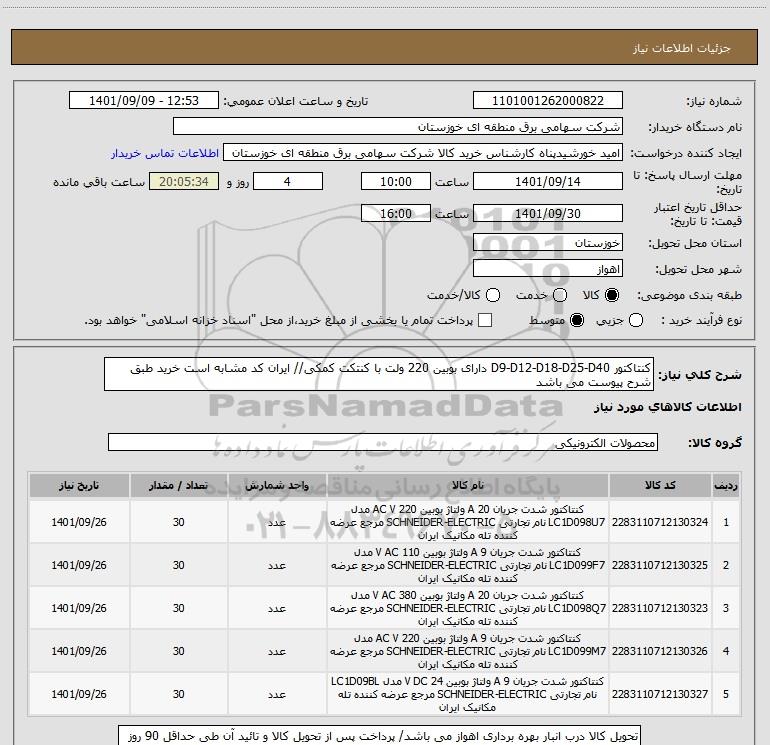Click the goods group field محصولات الکترونیکی
Screen dimensions: 770x745
click(383, 442)
